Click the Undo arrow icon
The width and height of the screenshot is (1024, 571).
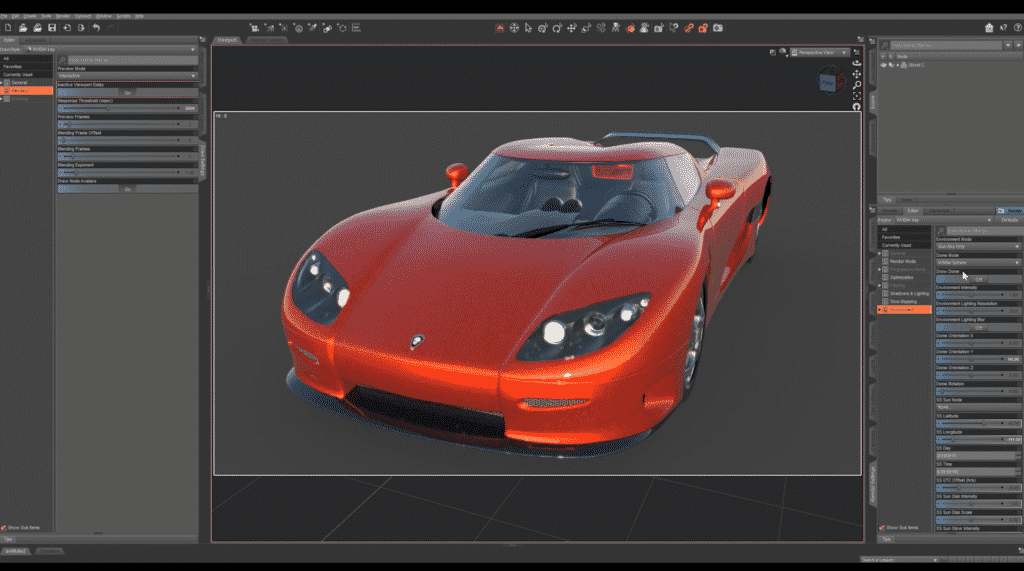[96, 28]
